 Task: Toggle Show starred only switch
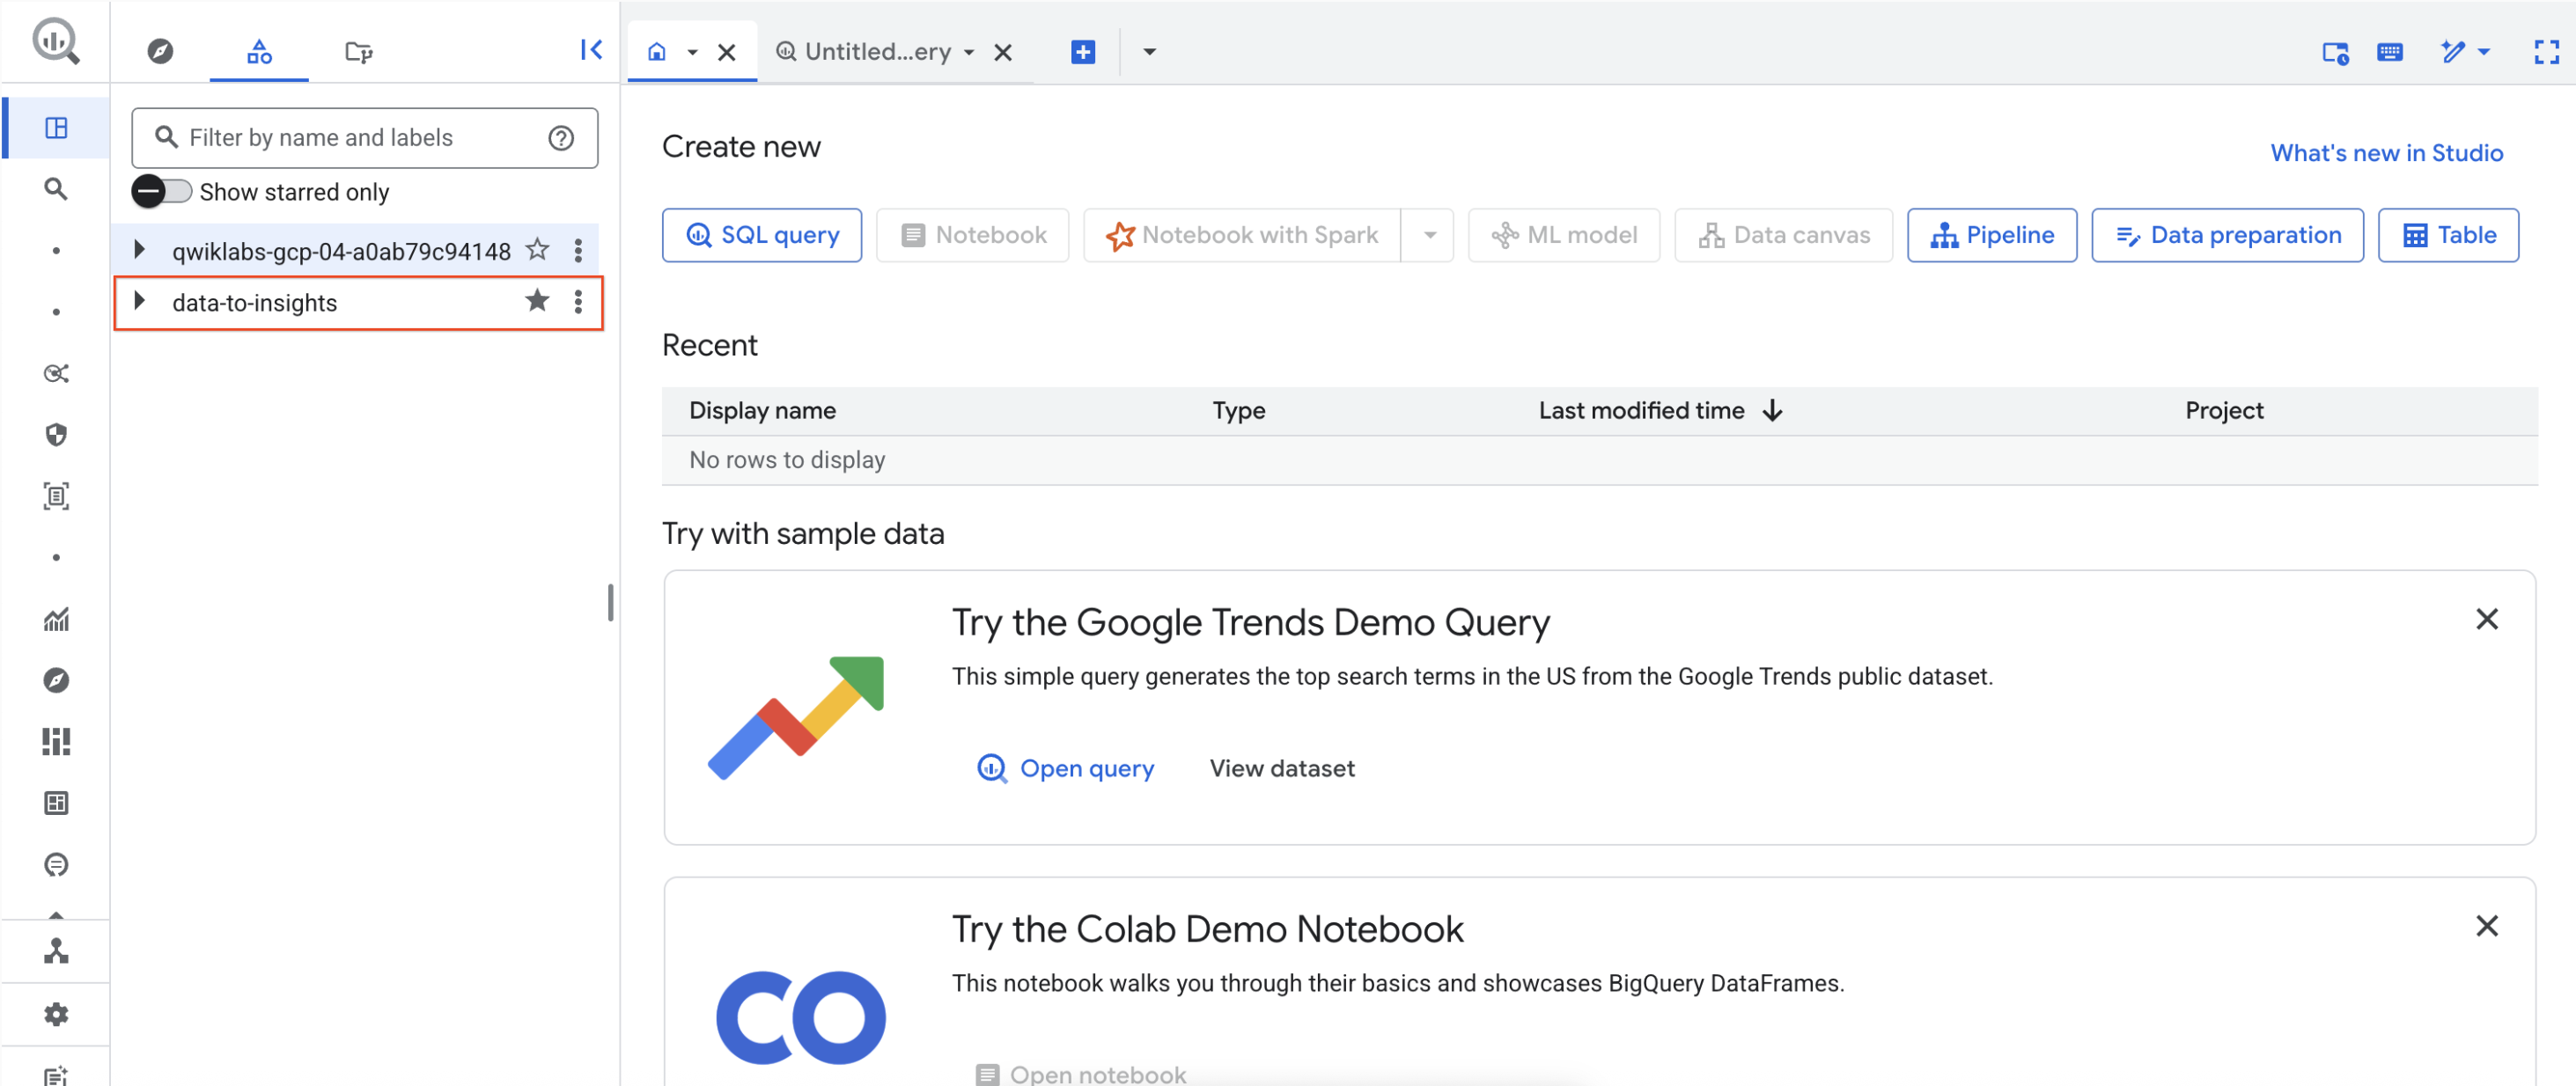(x=161, y=191)
